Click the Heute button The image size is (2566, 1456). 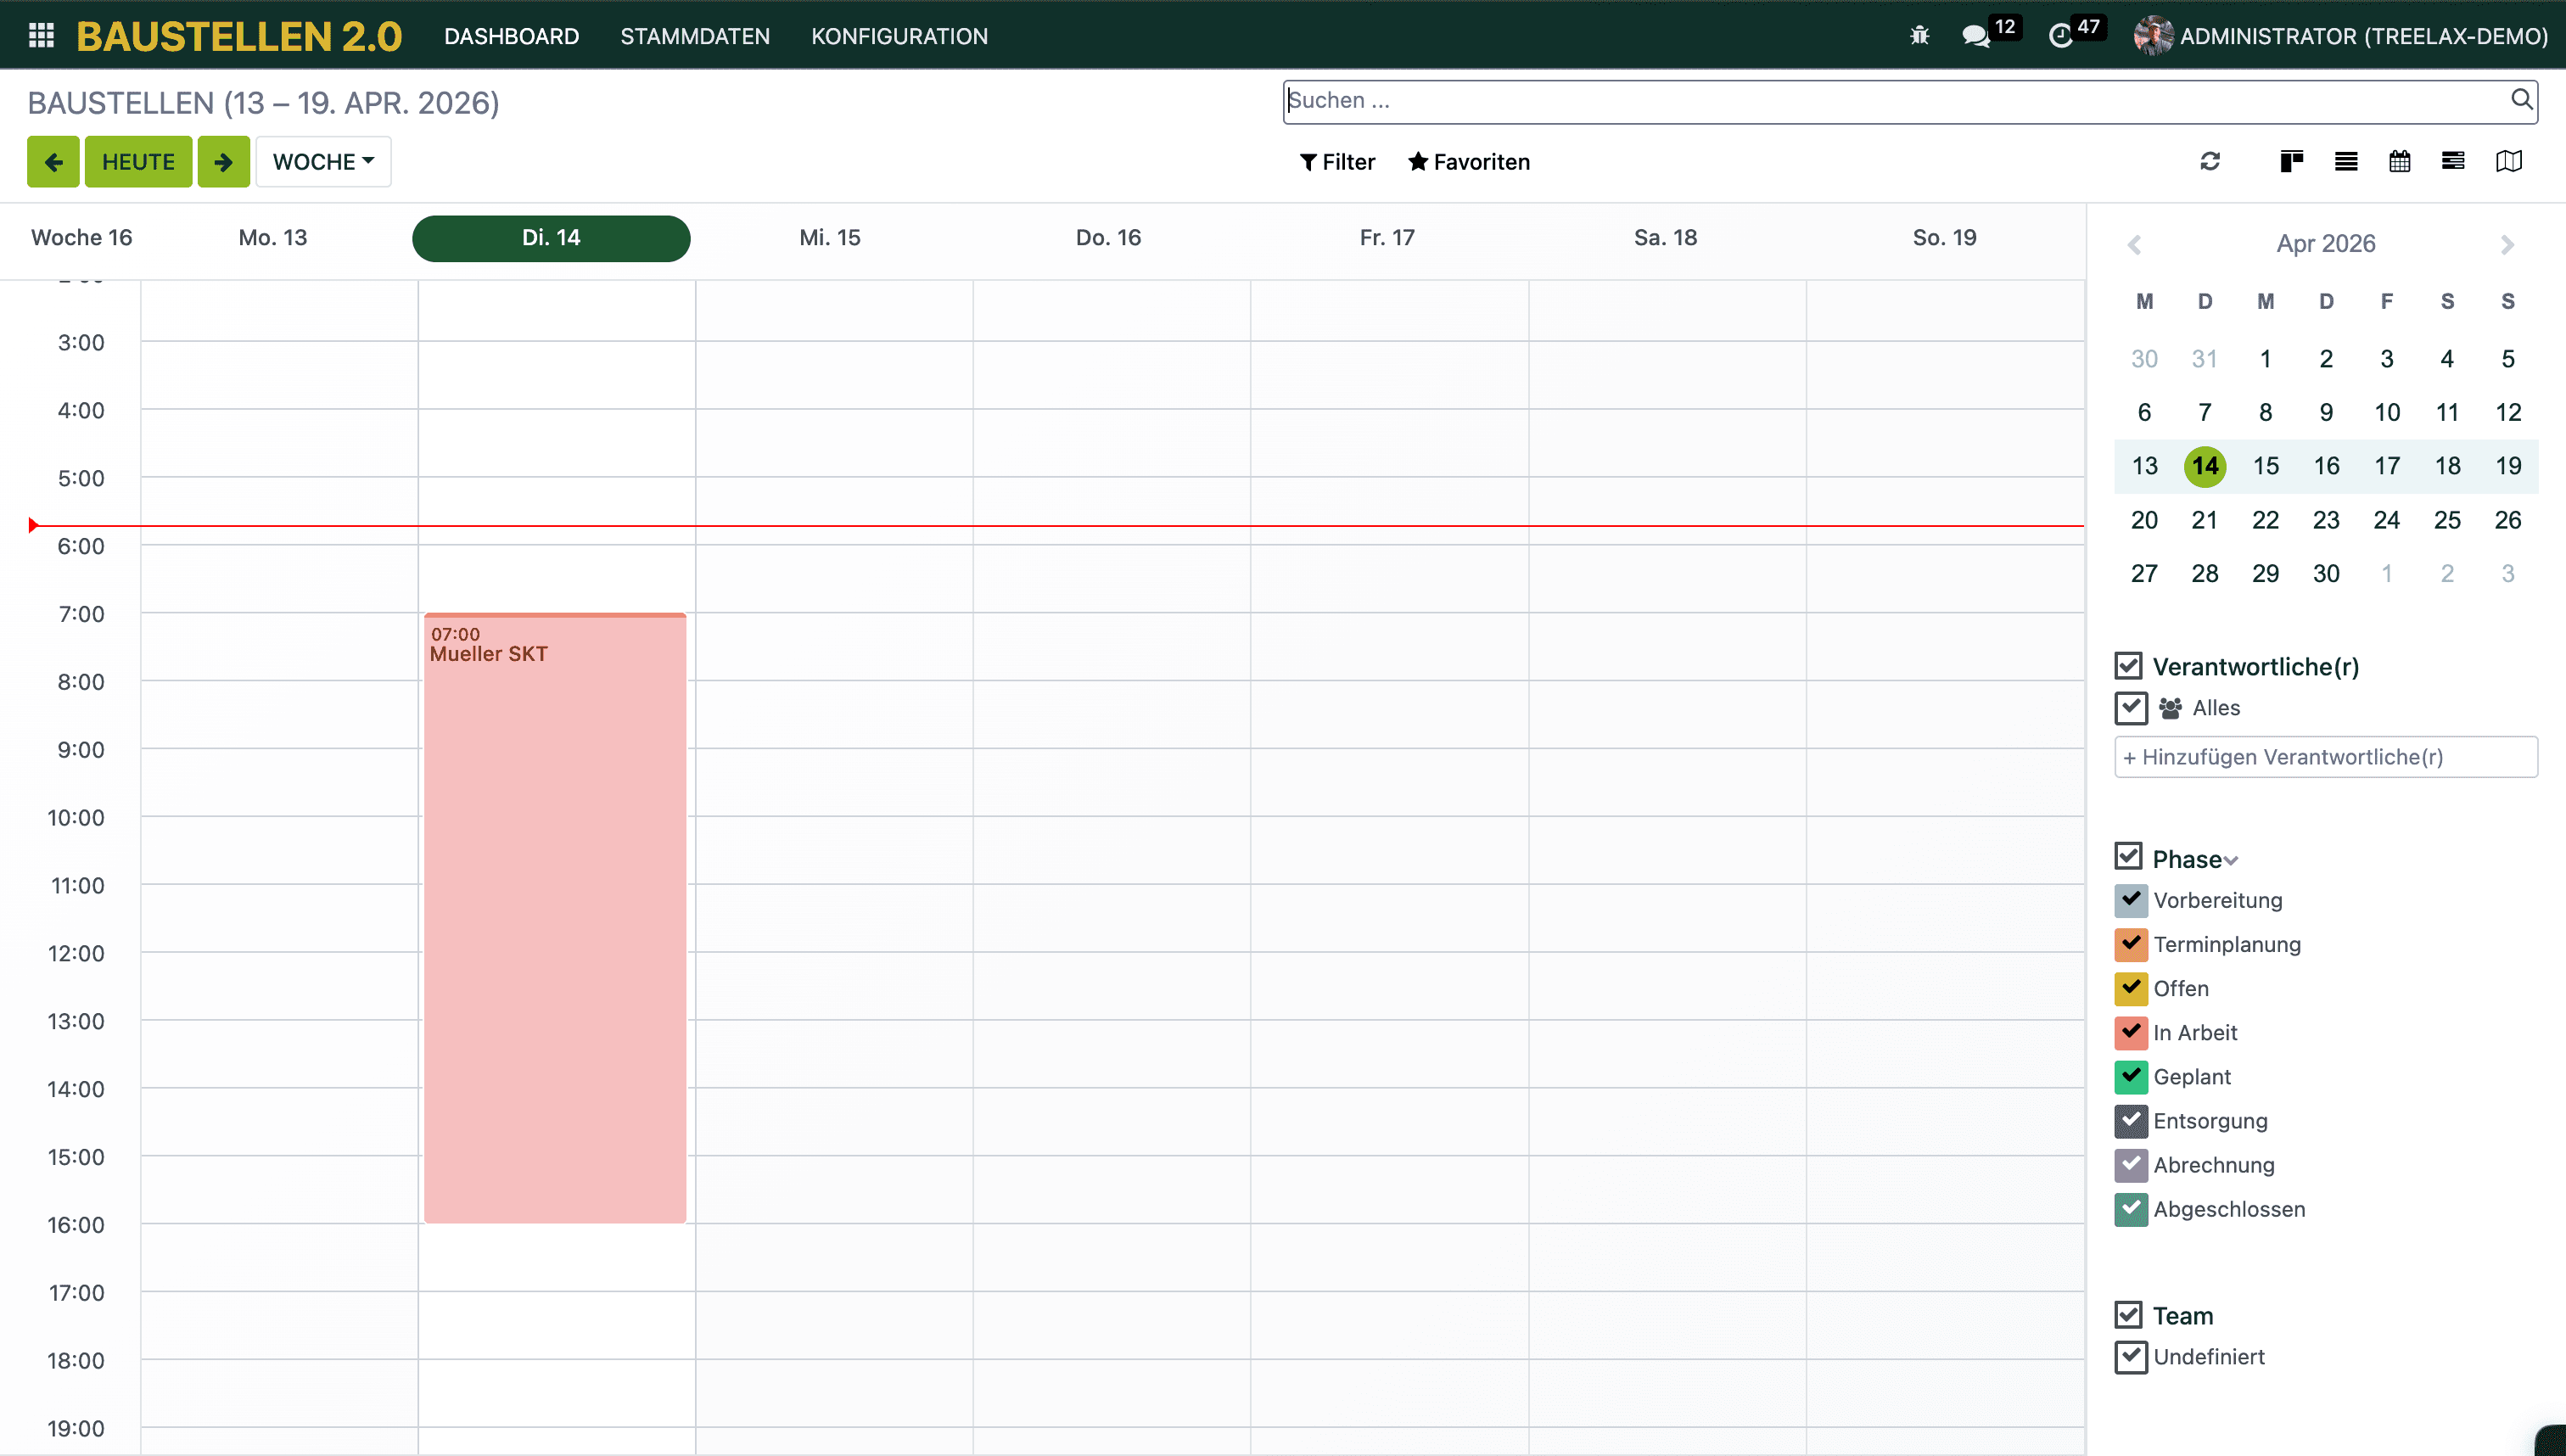click(x=138, y=162)
